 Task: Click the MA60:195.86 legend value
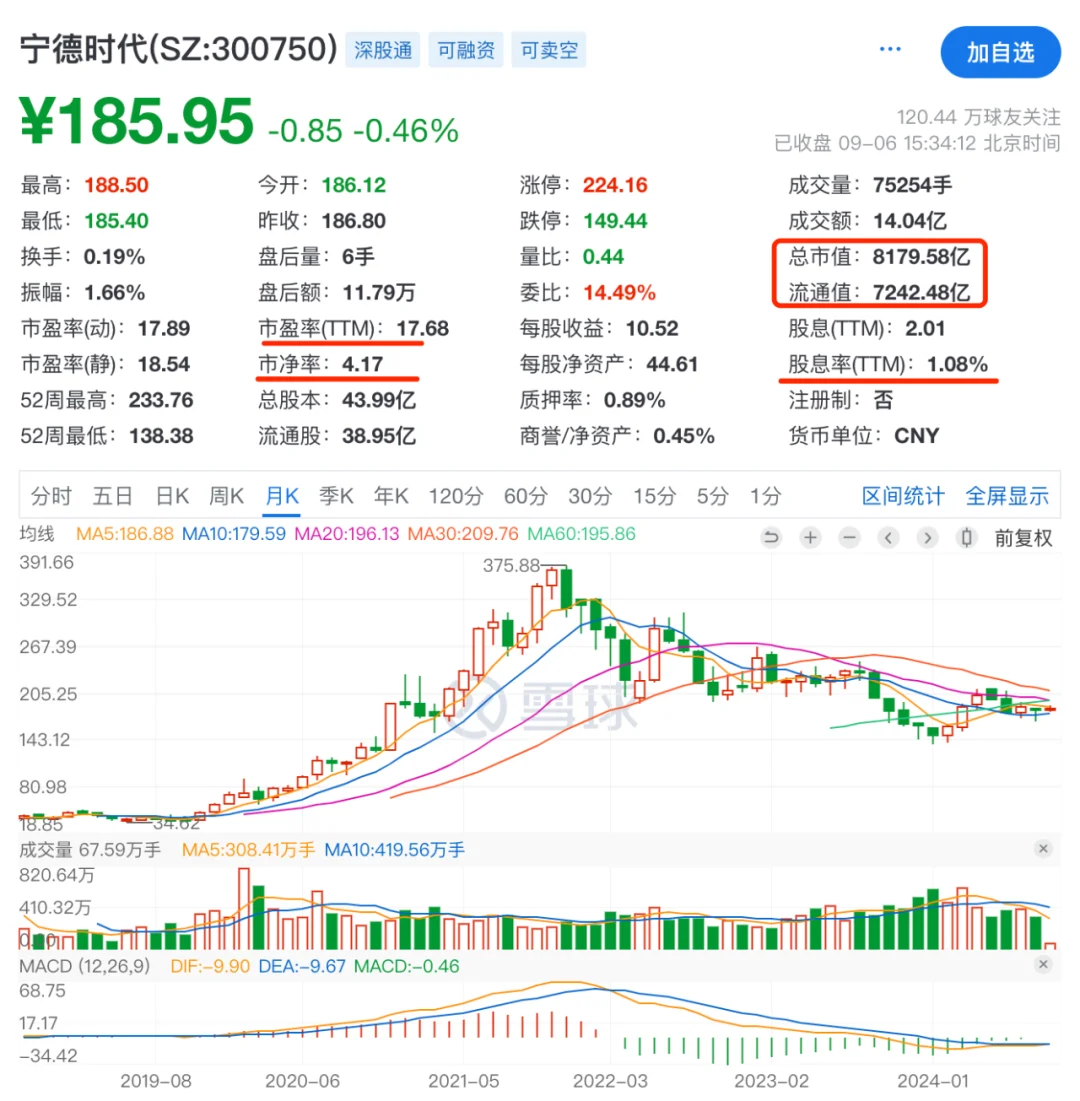581,534
